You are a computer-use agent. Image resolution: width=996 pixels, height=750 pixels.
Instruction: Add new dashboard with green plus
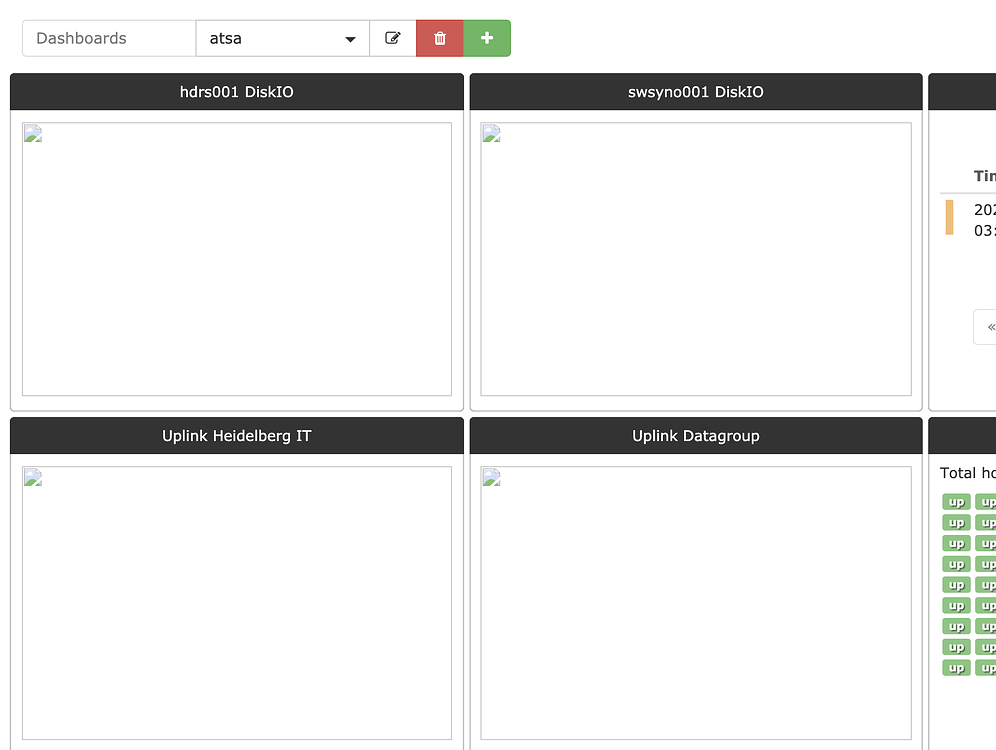coord(487,38)
